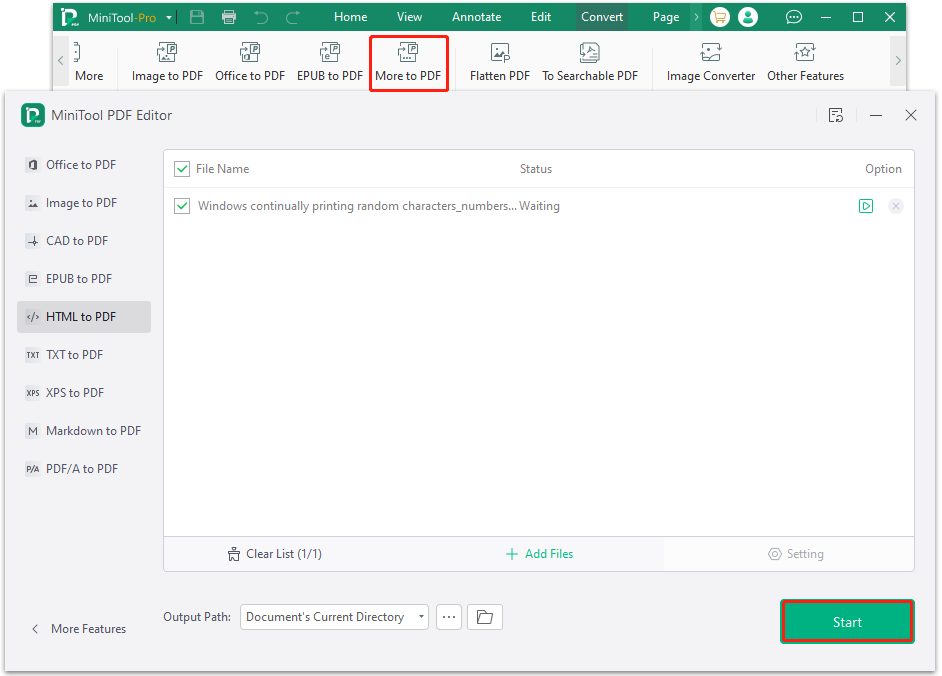Click Clear List (1/1)
Screen dimensions: 942x676
pyautogui.click(x=275, y=554)
